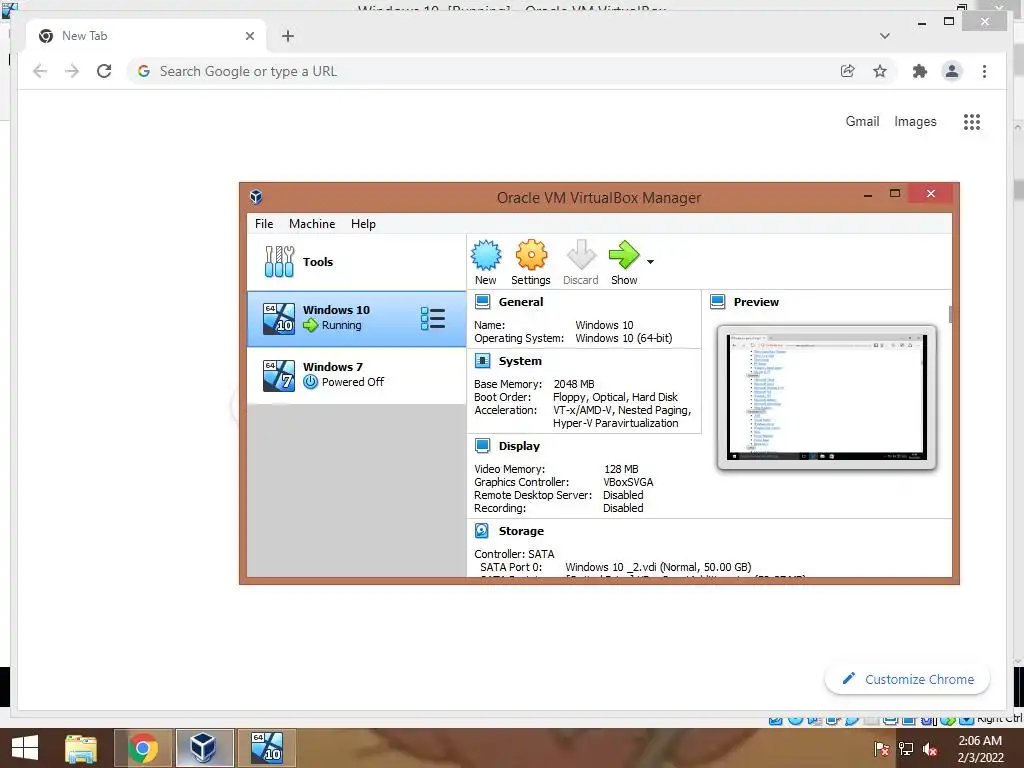Image resolution: width=1024 pixels, height=768 pixels.
Task: Click the VBoxSVGA graphics controller value
Action: click(628, 482)
